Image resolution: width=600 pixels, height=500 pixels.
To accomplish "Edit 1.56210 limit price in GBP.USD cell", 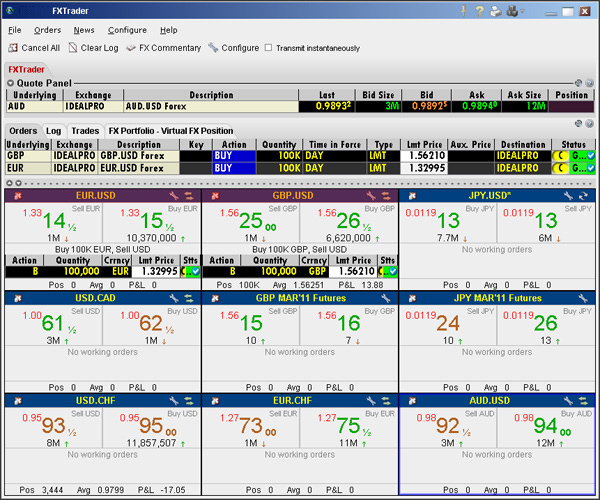I will pyautogui.click(x=352, y=271).
